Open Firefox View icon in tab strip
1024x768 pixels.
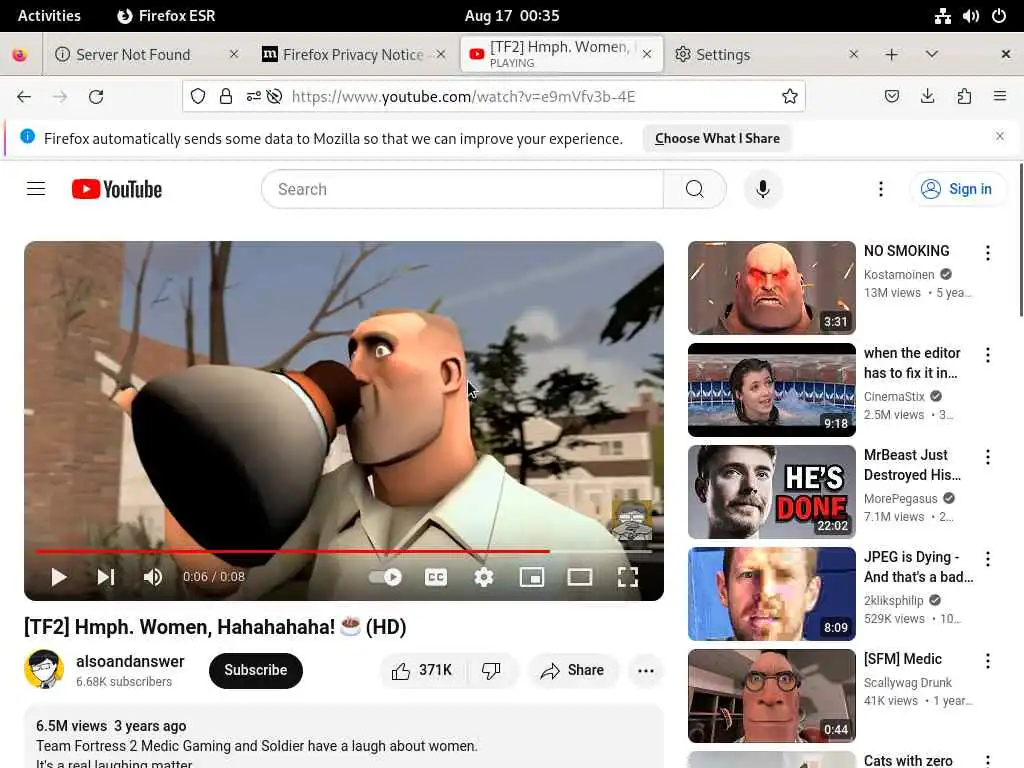pos(20,55)
